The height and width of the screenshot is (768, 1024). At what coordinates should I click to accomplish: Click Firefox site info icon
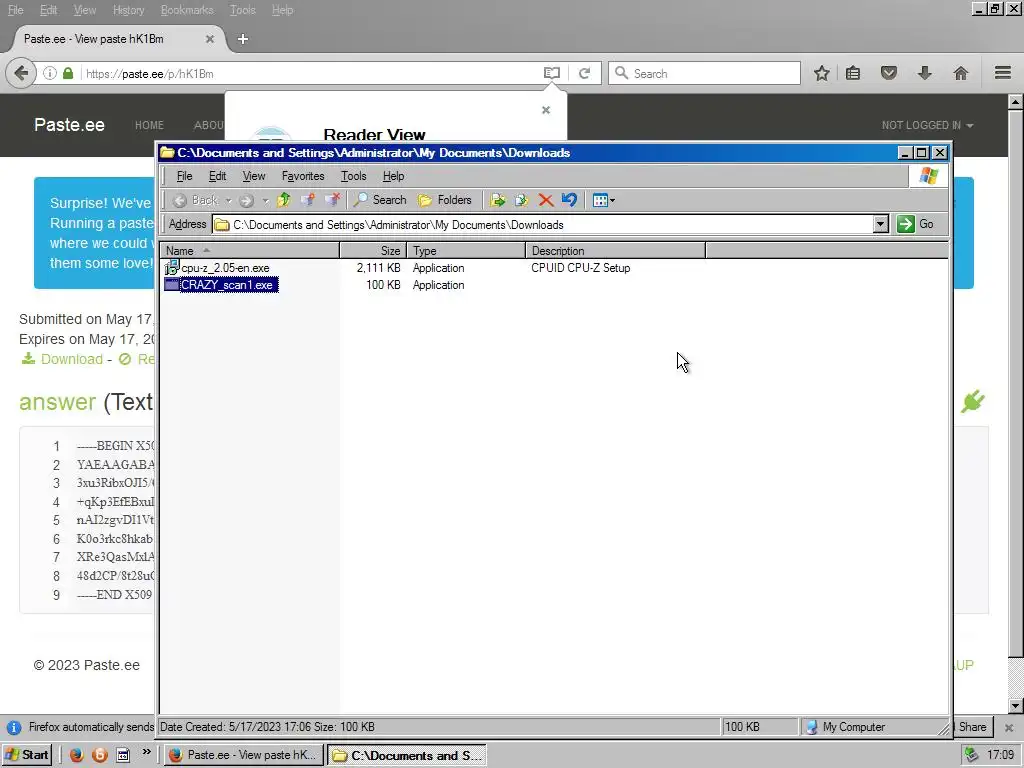pos(50,73)
